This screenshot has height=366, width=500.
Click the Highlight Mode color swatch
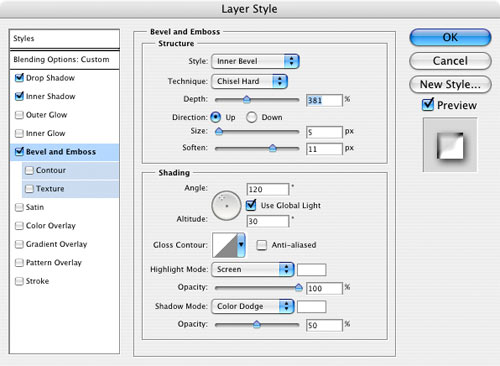click(x=311, y=270)
